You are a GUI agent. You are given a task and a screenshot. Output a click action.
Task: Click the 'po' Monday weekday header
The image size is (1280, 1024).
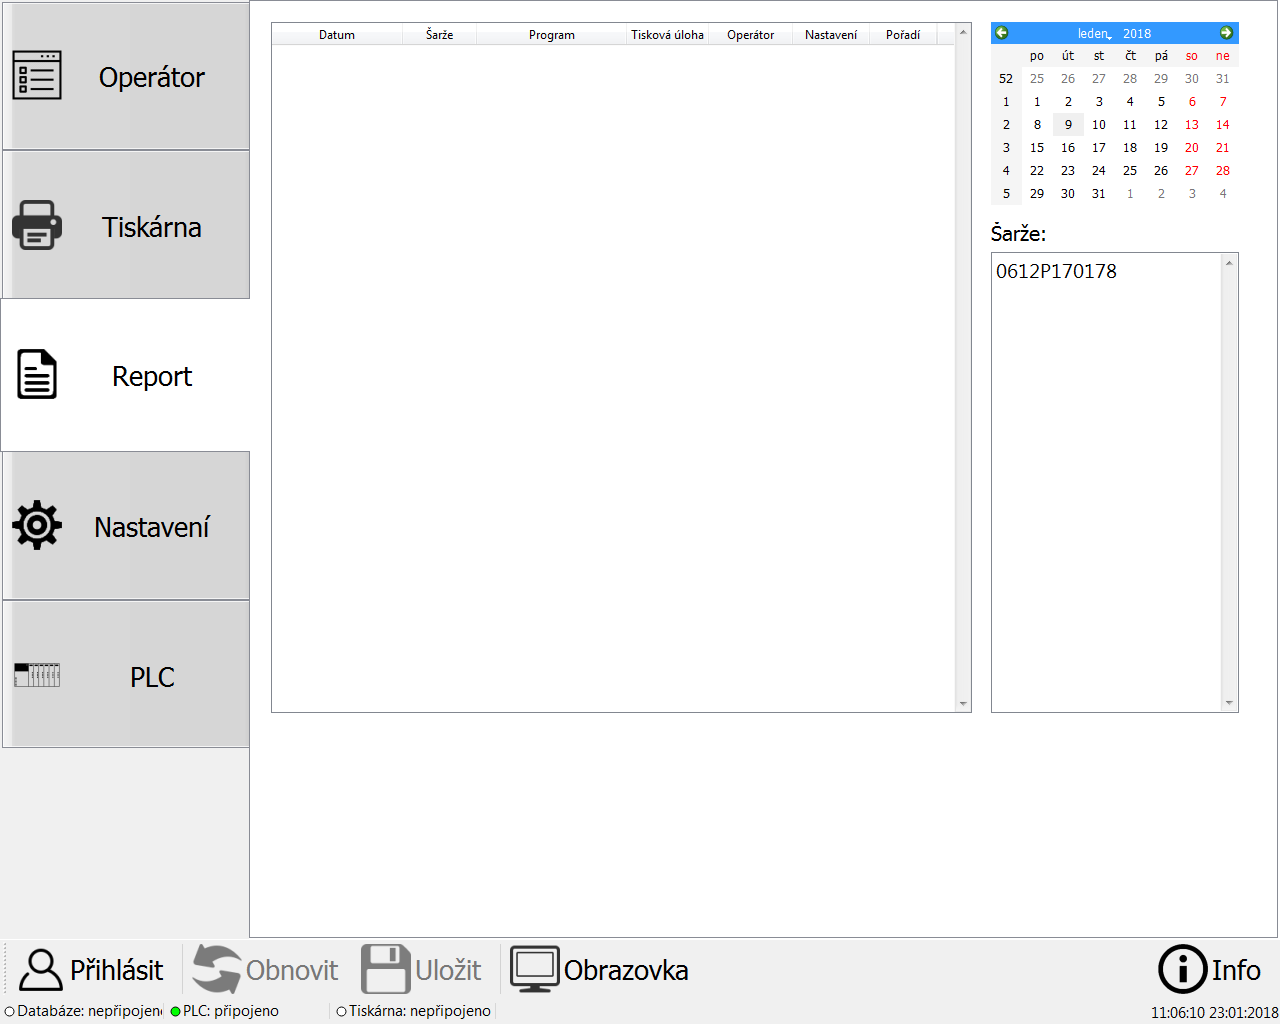(1037, 56)
